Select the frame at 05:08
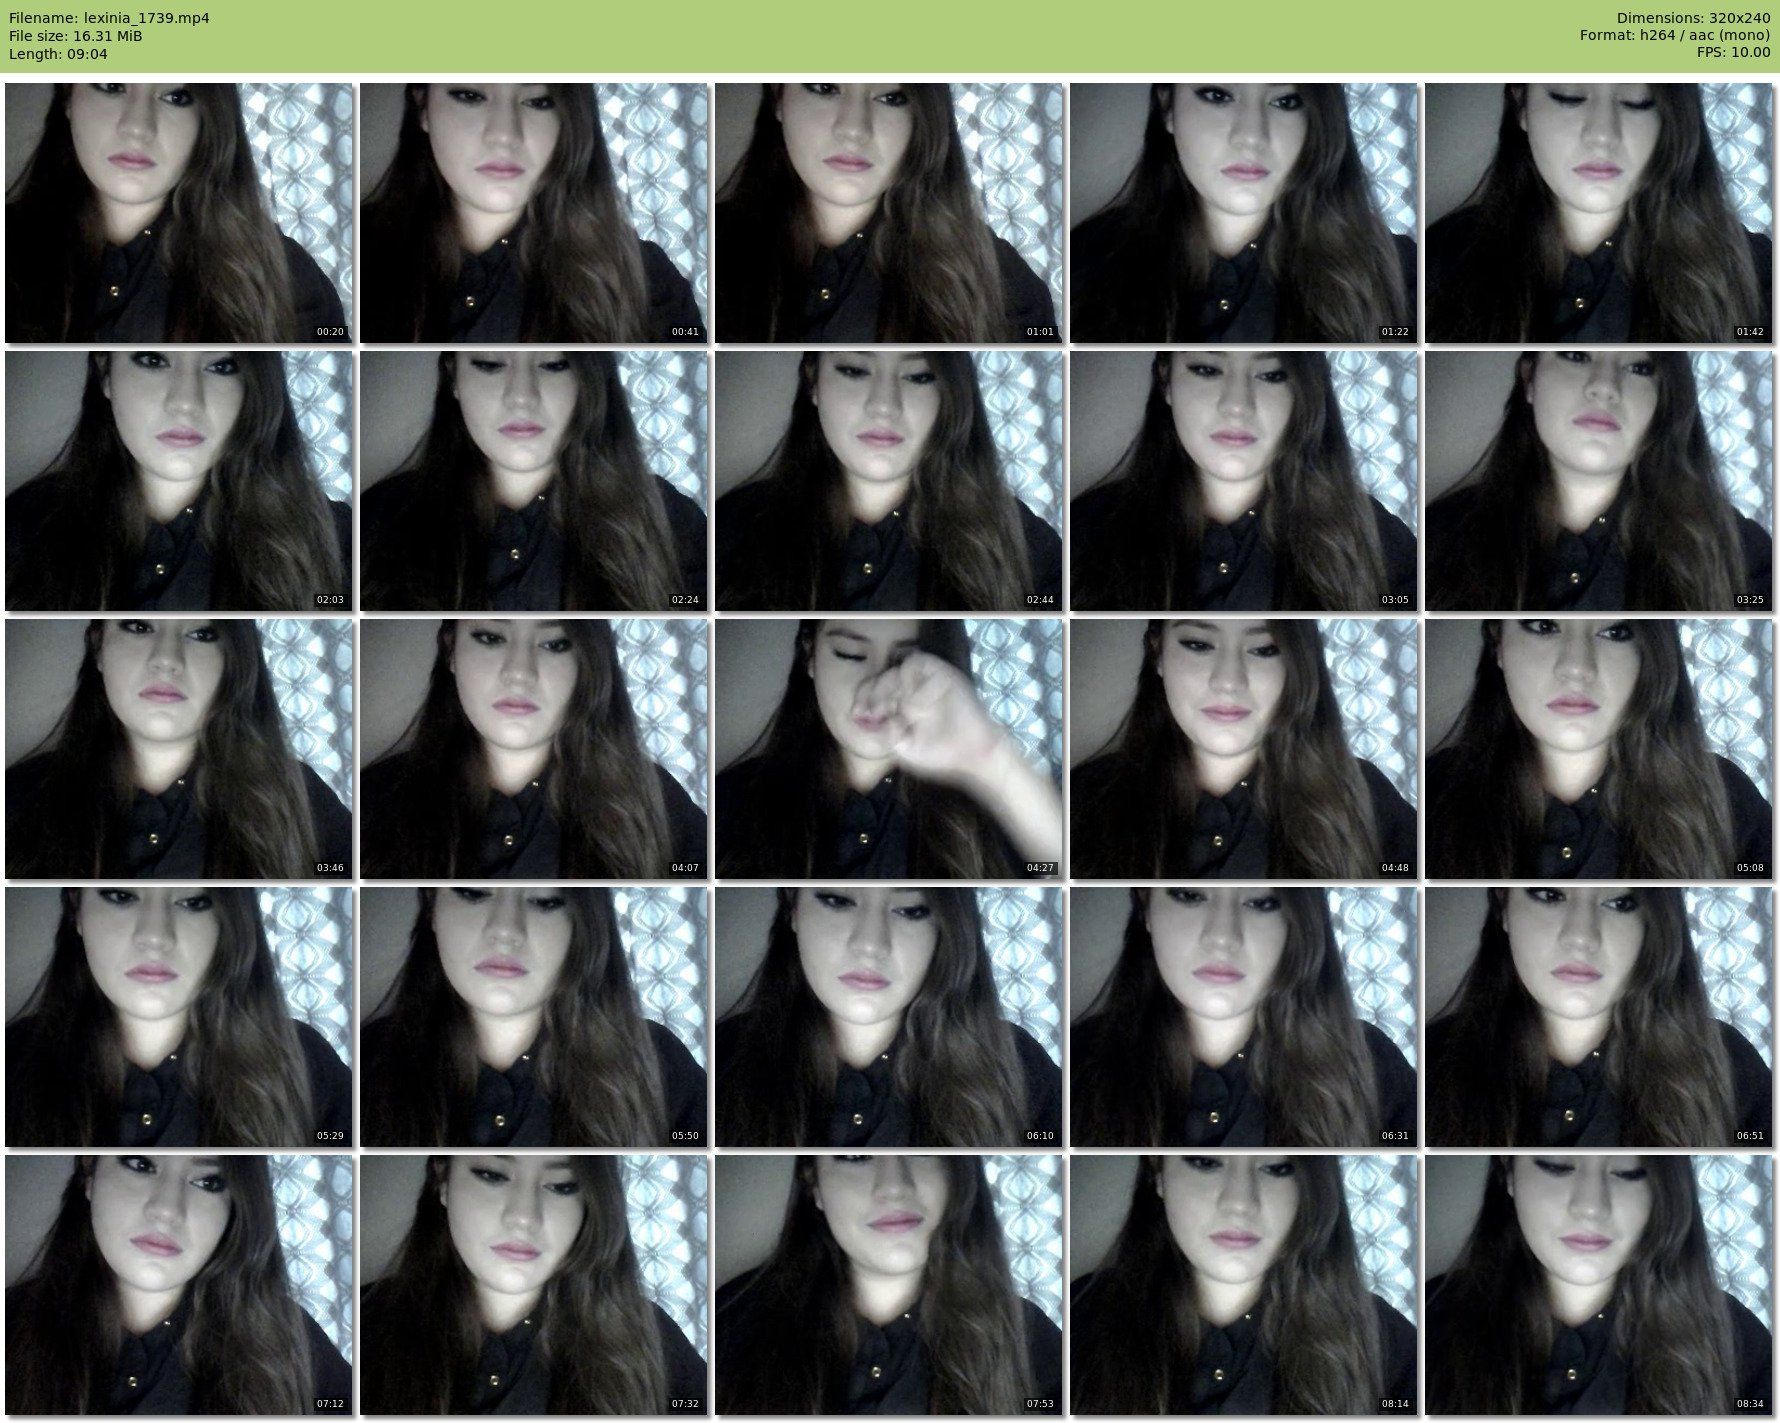 [x=1598, y=749]
